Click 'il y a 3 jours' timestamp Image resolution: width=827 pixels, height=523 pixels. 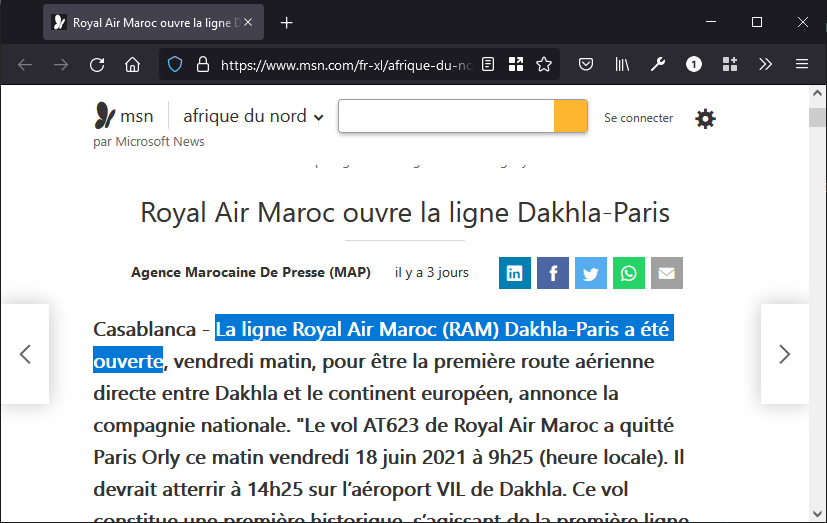(x=431, y=273)
